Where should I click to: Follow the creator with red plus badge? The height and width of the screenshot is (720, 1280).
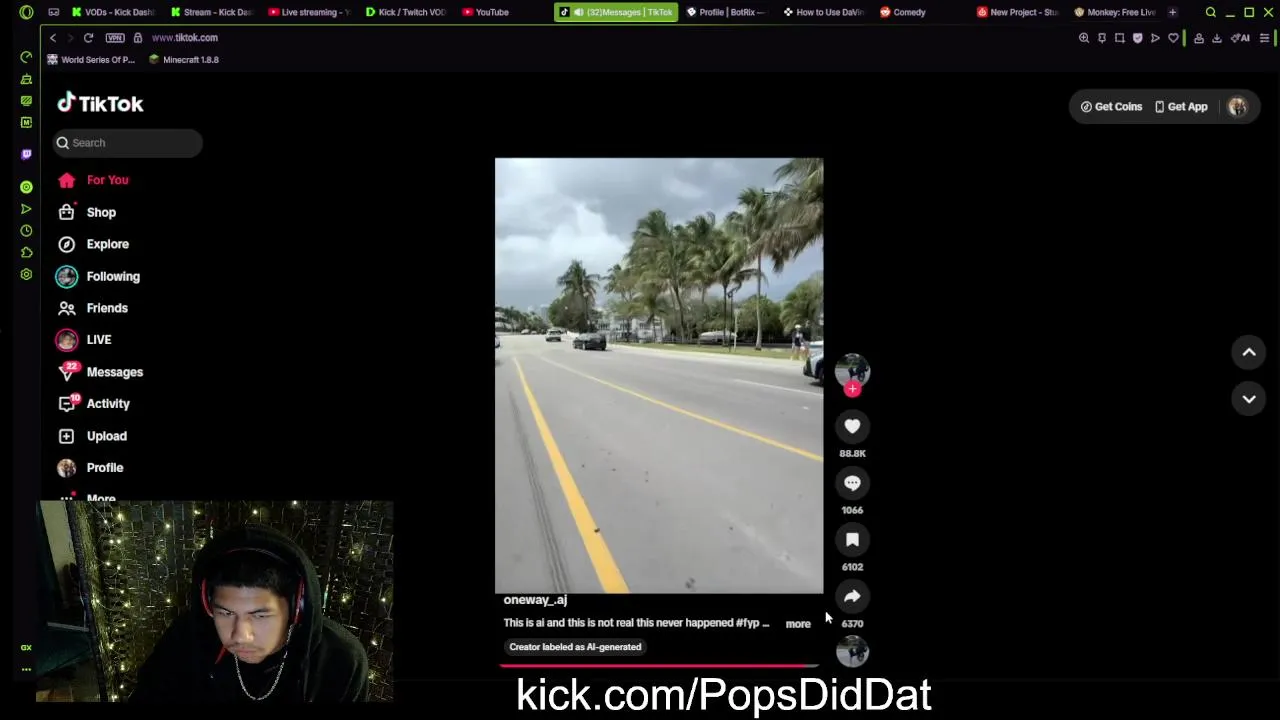pos(852,390)
